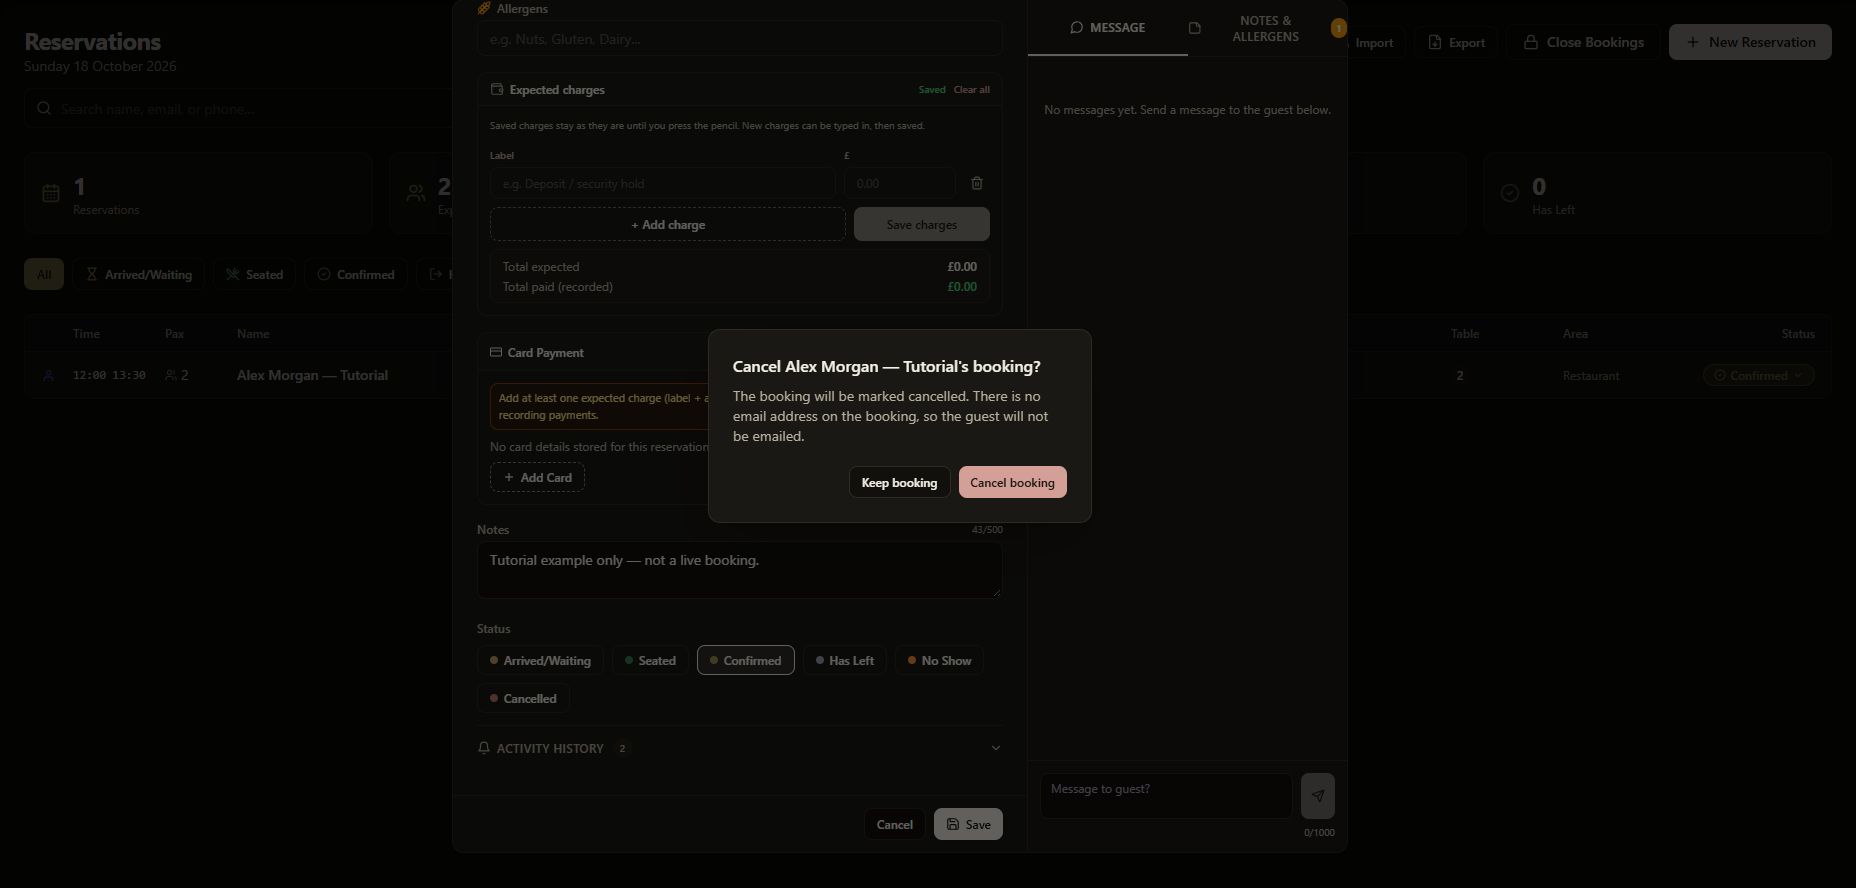Export reservations from the toolbar

[x=1456, y=42]
